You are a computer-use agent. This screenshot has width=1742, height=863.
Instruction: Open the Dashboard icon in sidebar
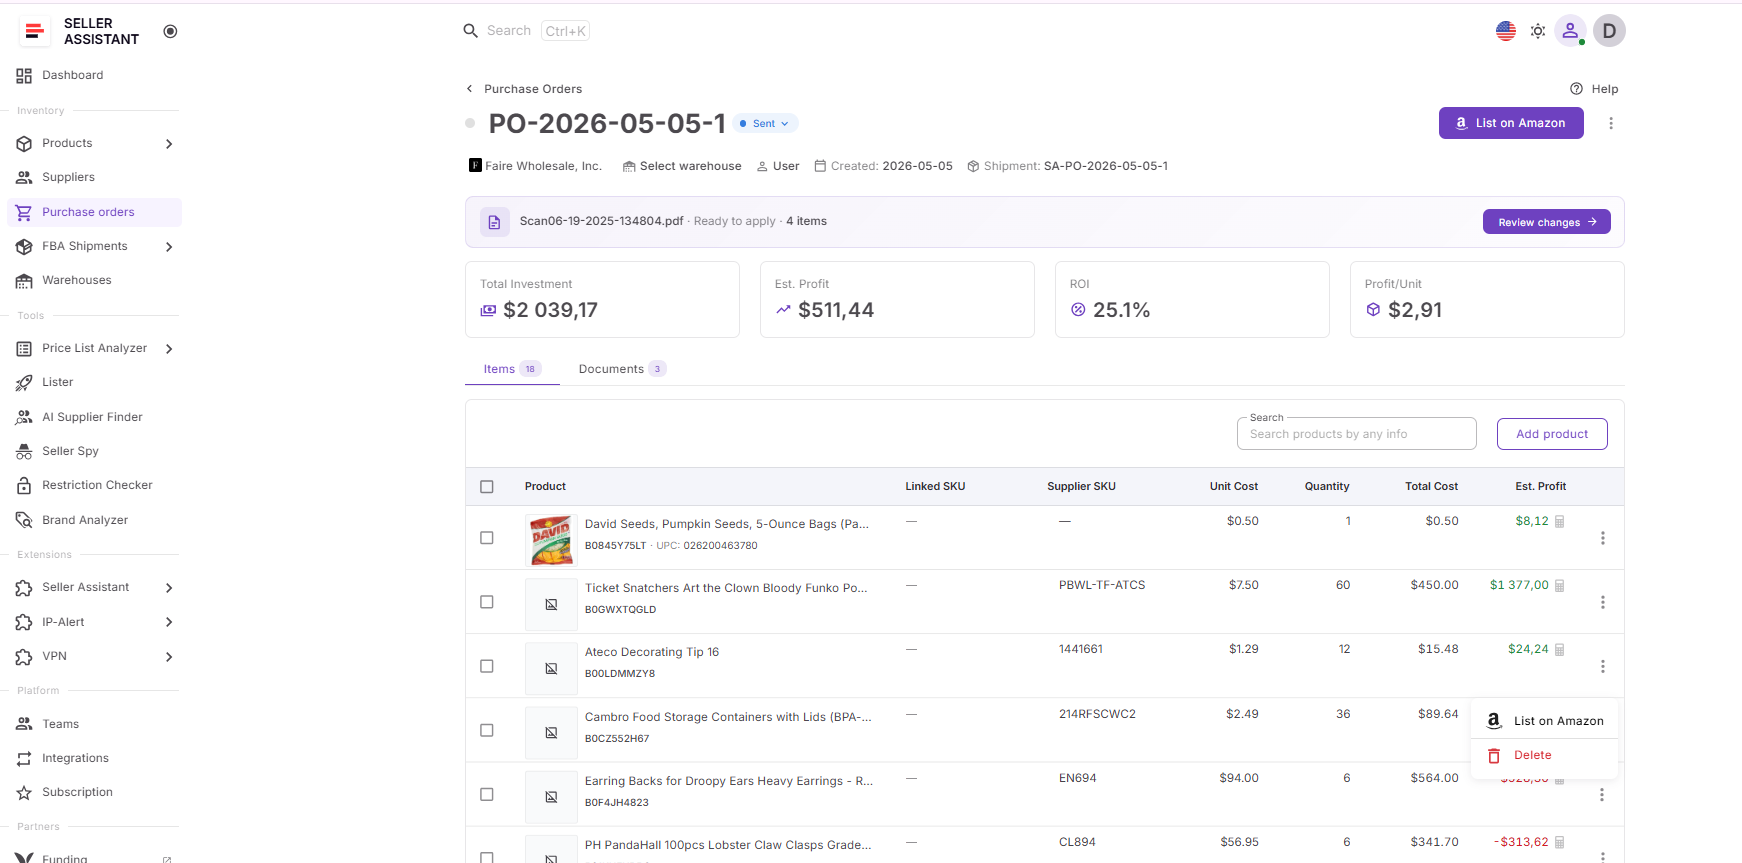24,76
